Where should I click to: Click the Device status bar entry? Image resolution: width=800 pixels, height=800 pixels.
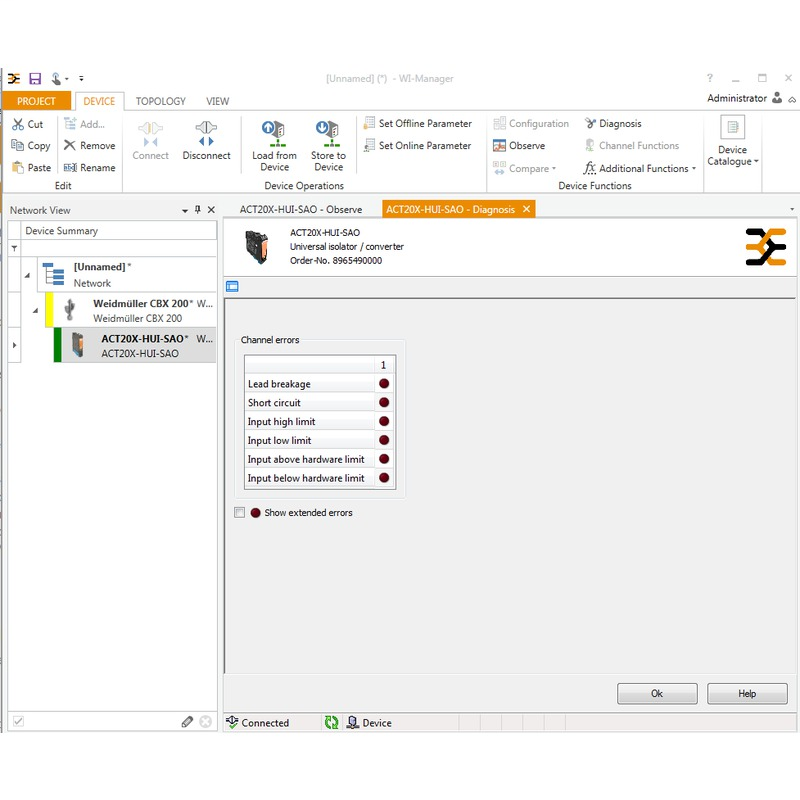coord(369,722)
